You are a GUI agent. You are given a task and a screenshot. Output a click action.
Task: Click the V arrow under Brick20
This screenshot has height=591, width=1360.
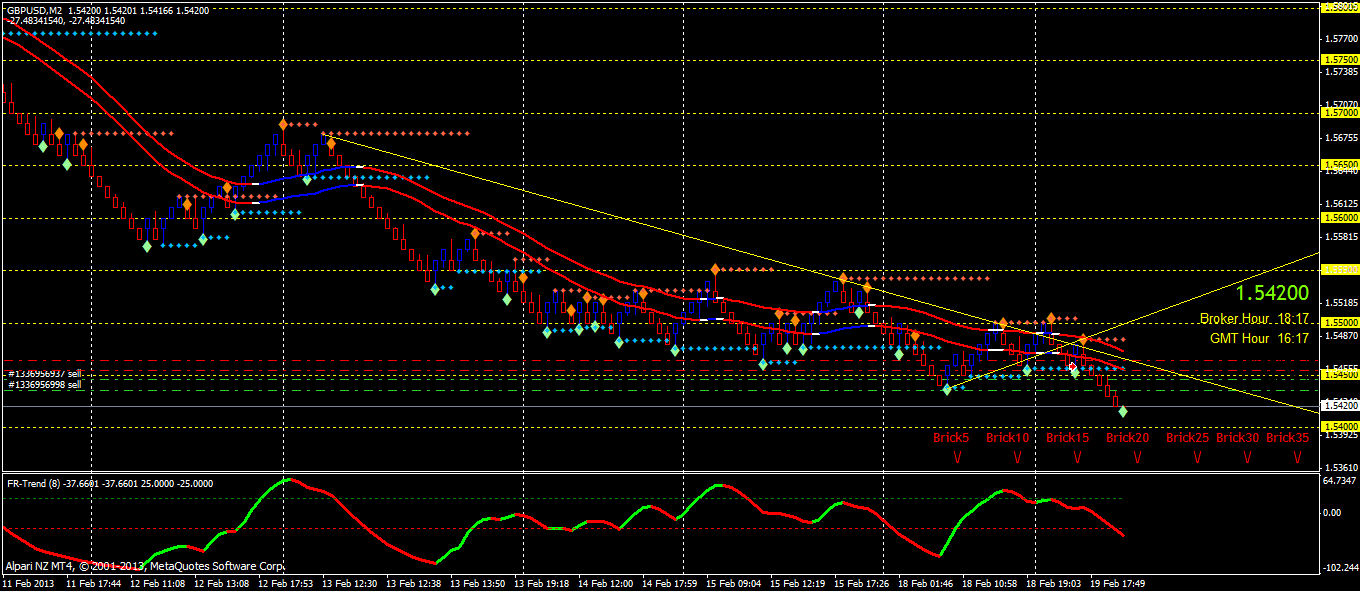(x=1137, y=457)
